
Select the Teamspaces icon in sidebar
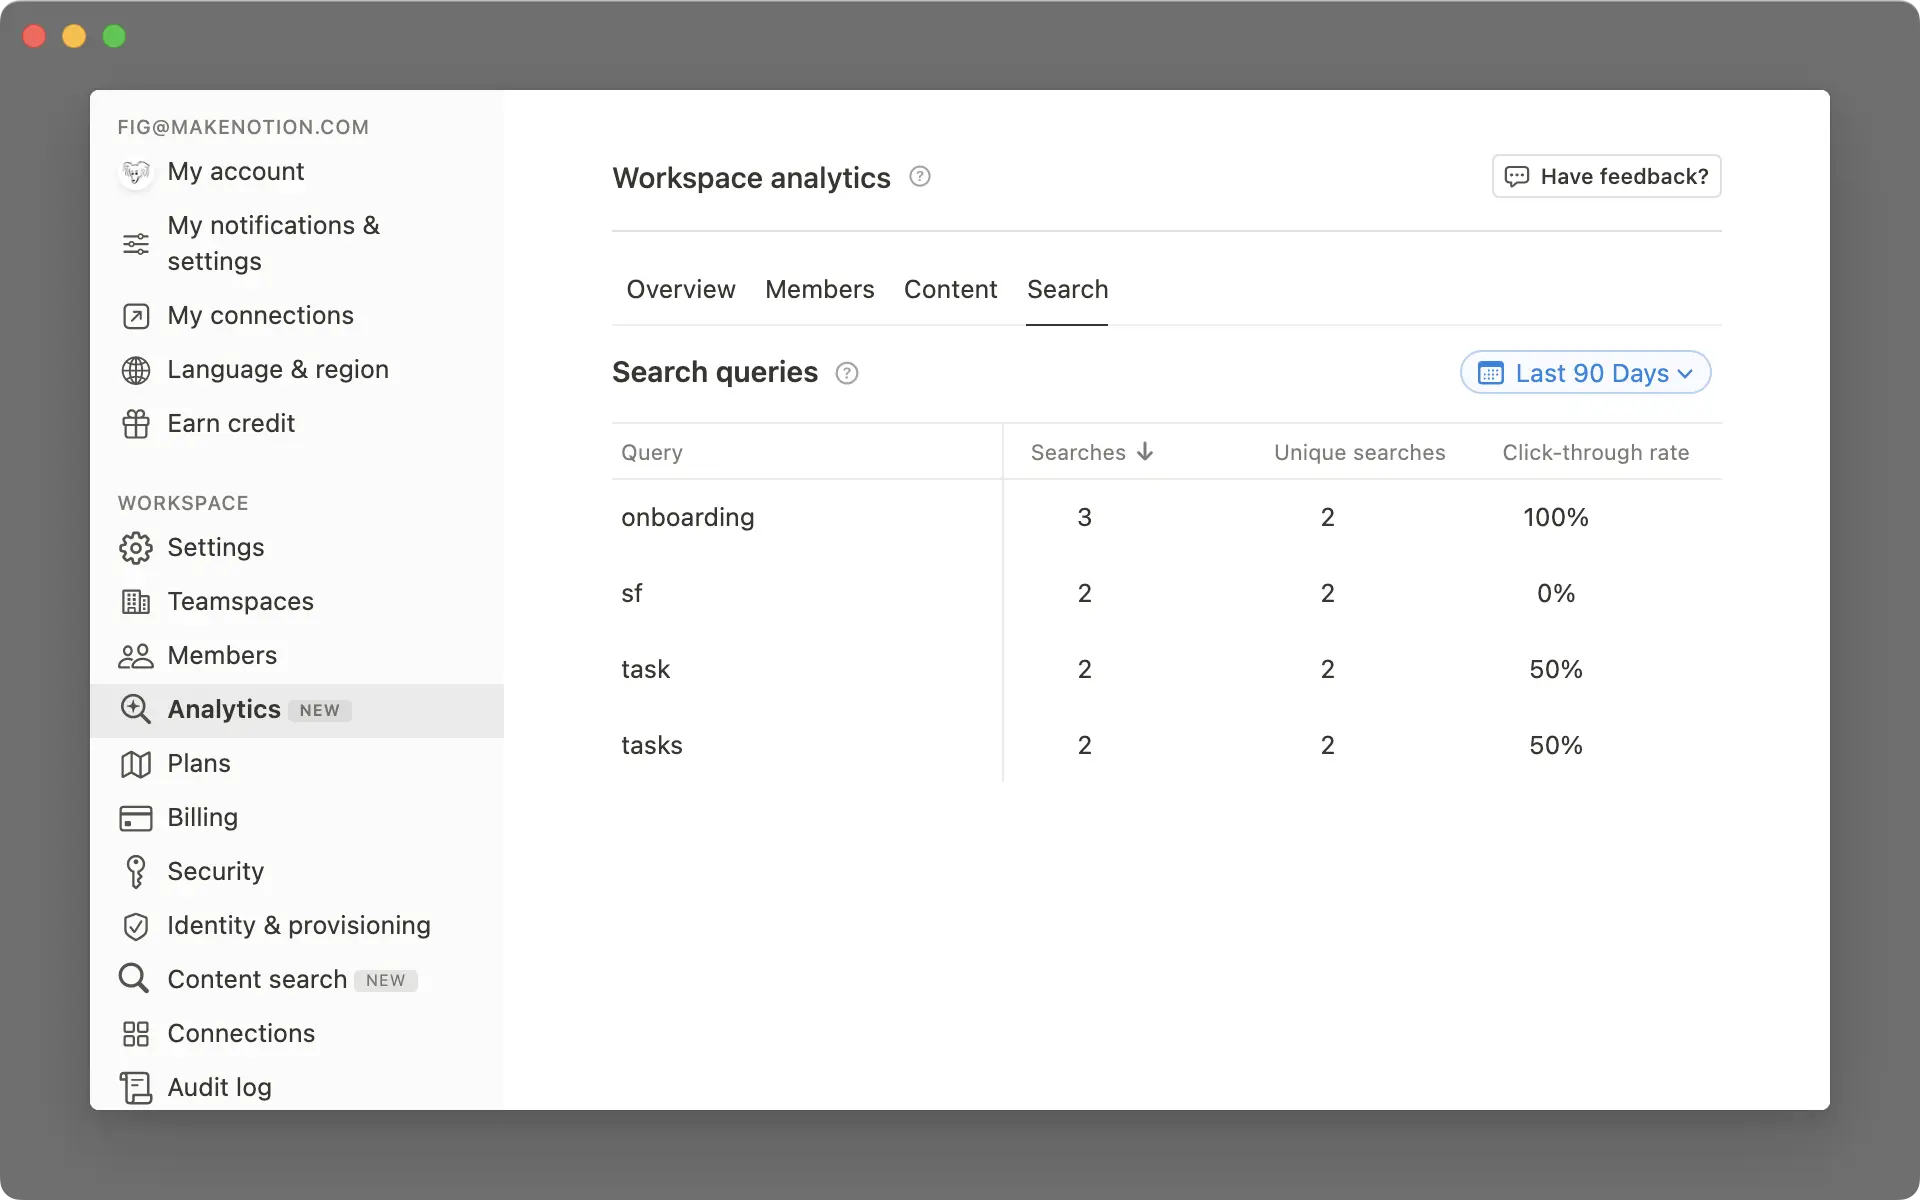pyautogui.click(x=135, y=601)
